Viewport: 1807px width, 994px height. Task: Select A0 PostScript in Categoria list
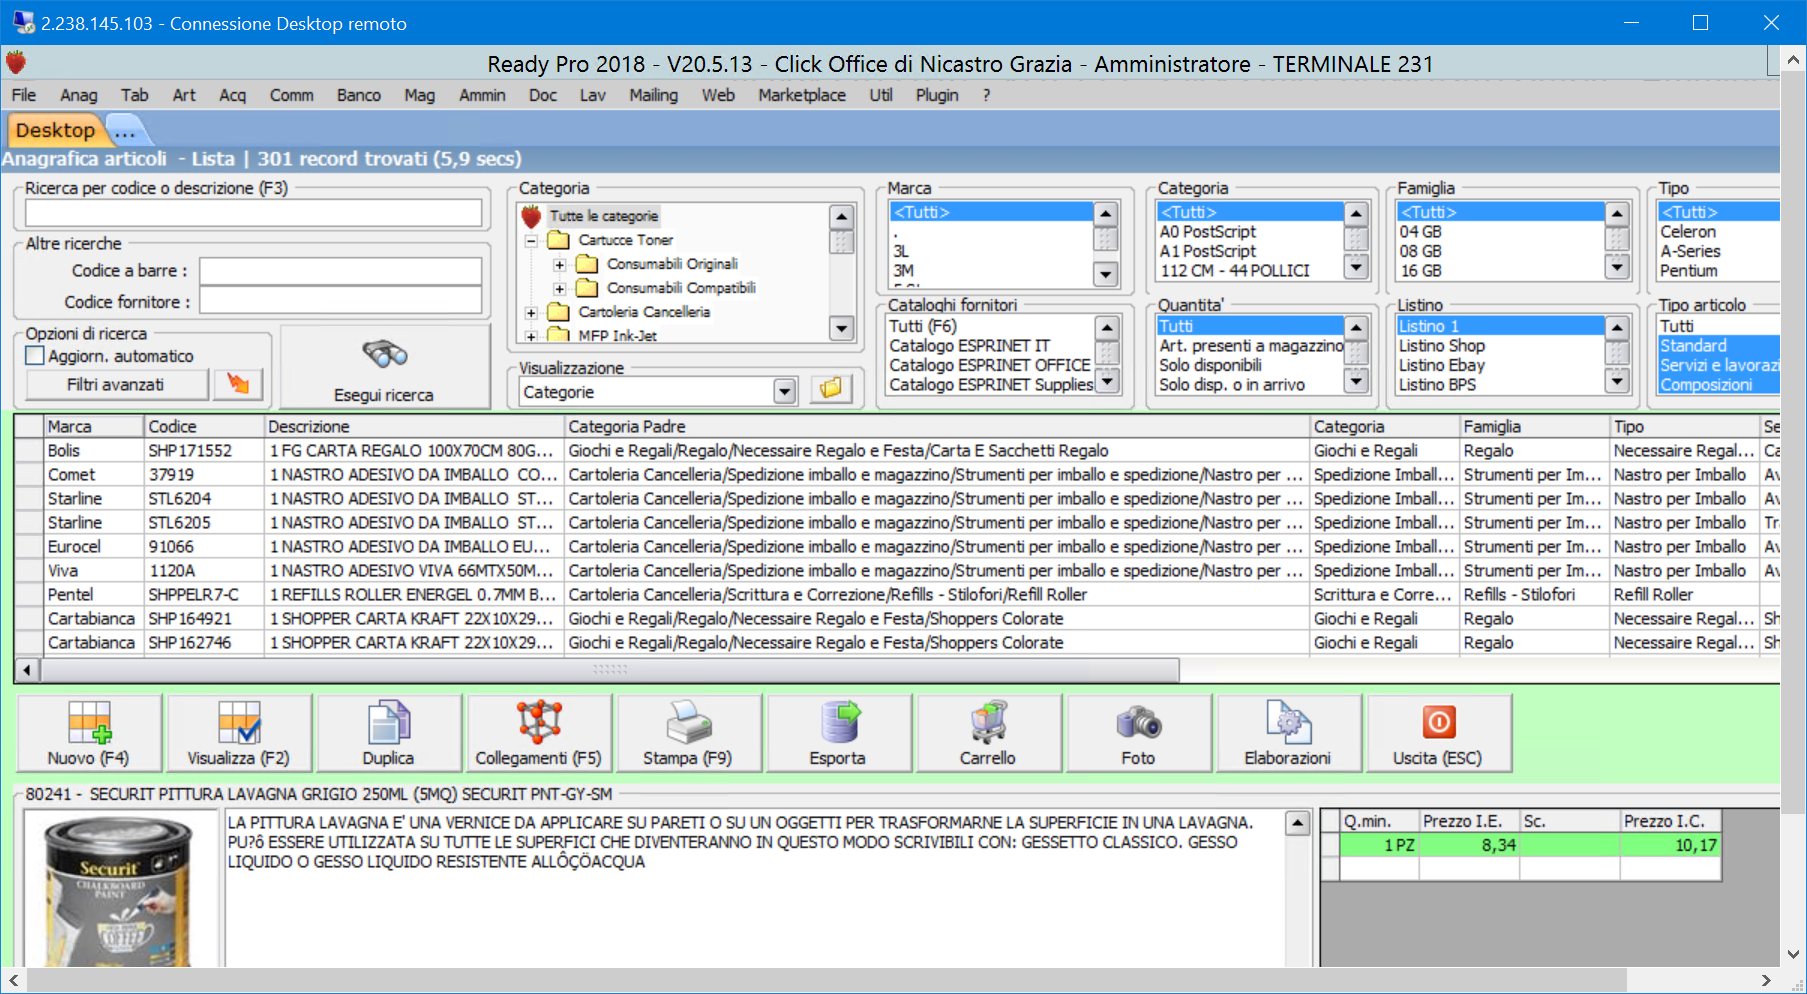click(1208, 231)
